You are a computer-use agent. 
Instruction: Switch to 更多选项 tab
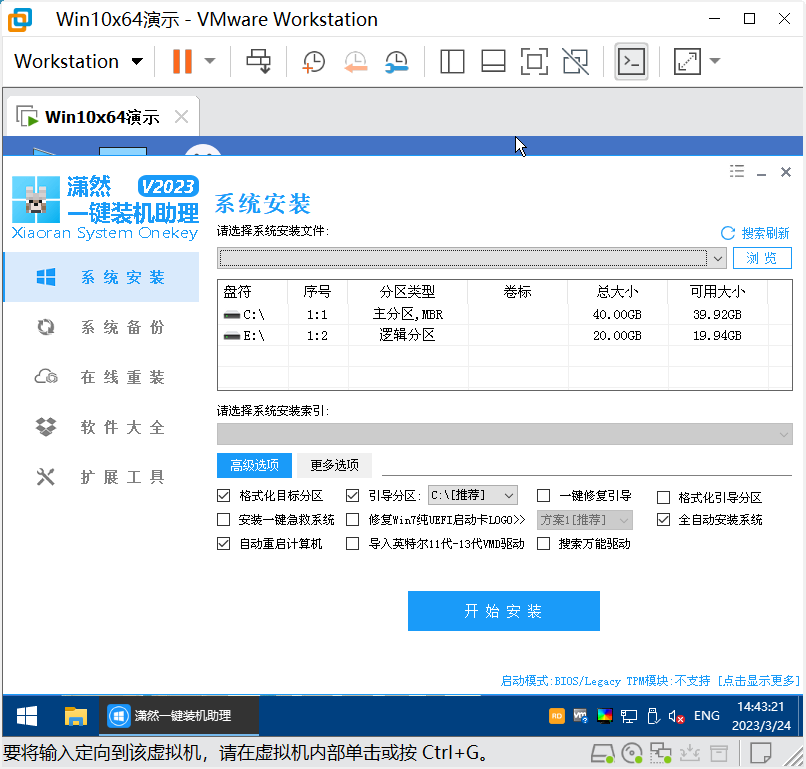tap(334, 465)
